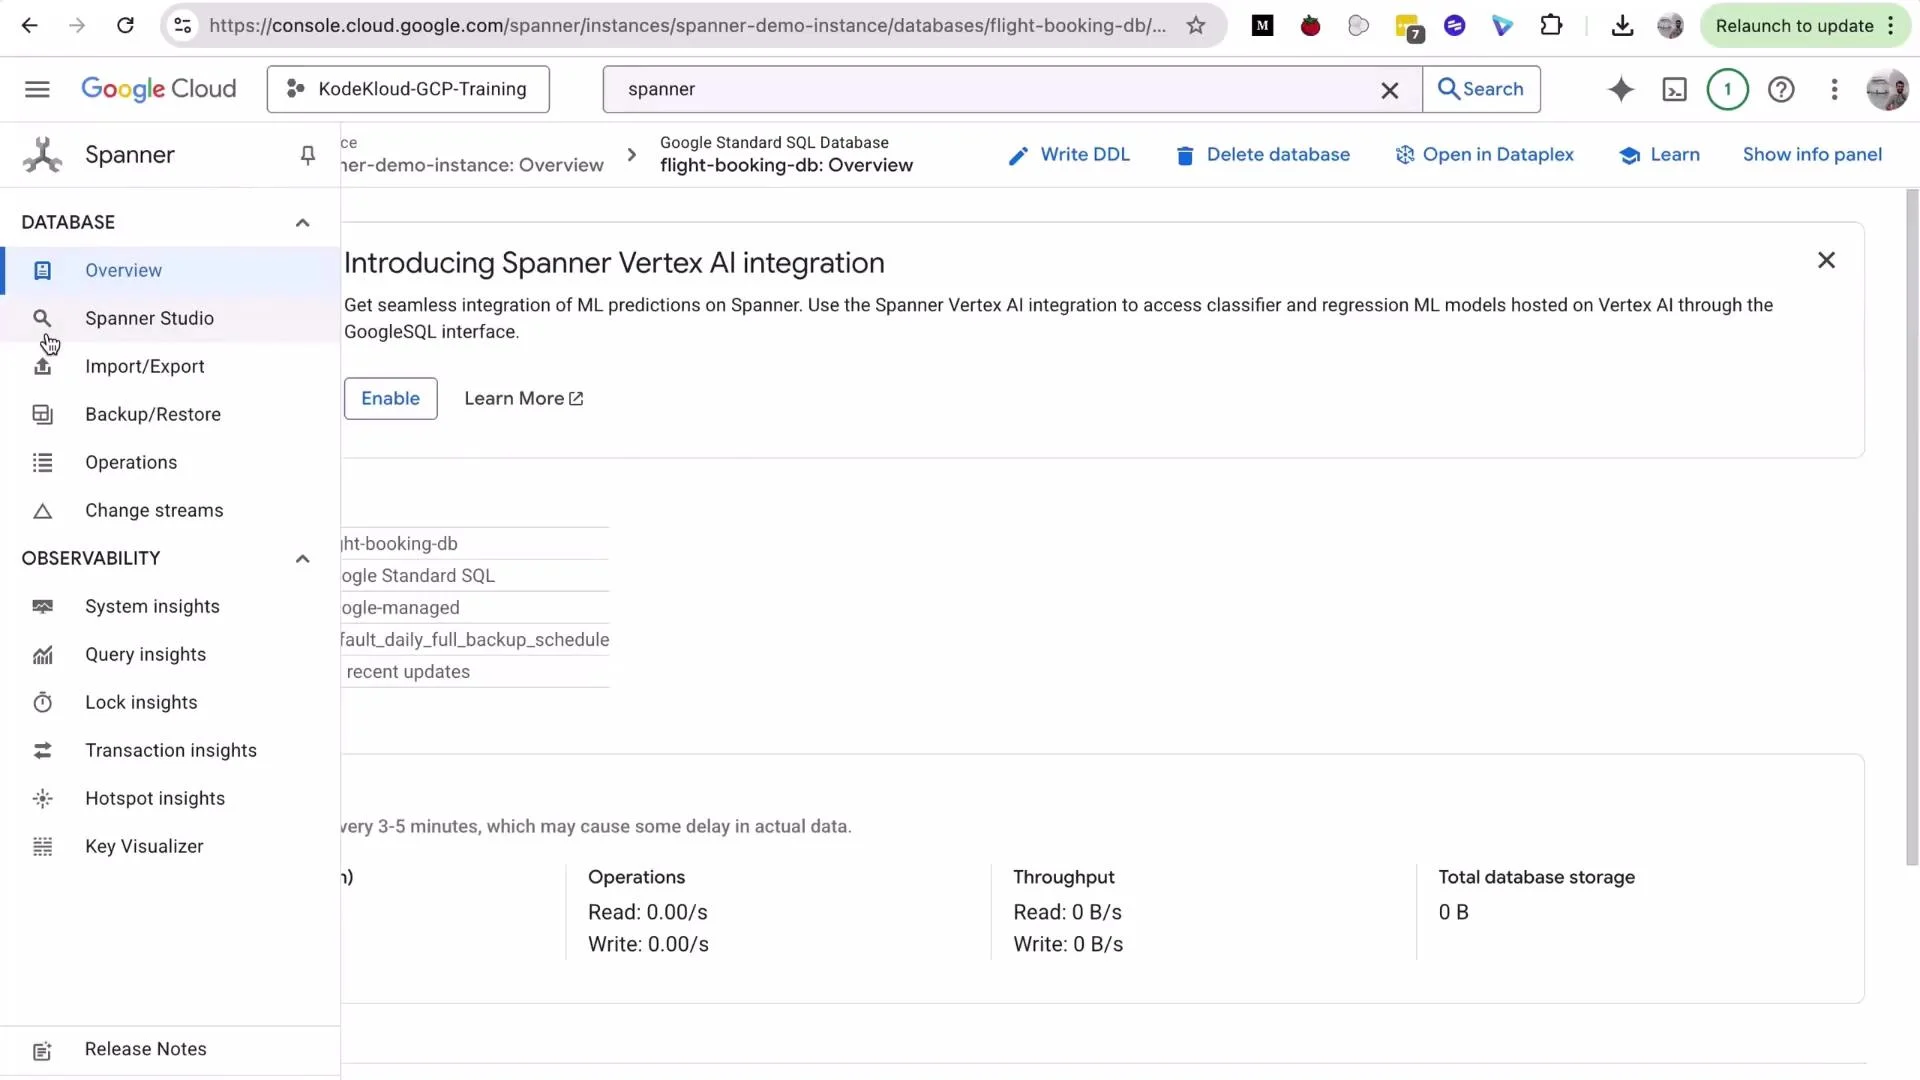Enable Spanner Vertex AI integration
Image resolution: width=1920 pixels, height=1080 pixels.
tap(390, 399)
